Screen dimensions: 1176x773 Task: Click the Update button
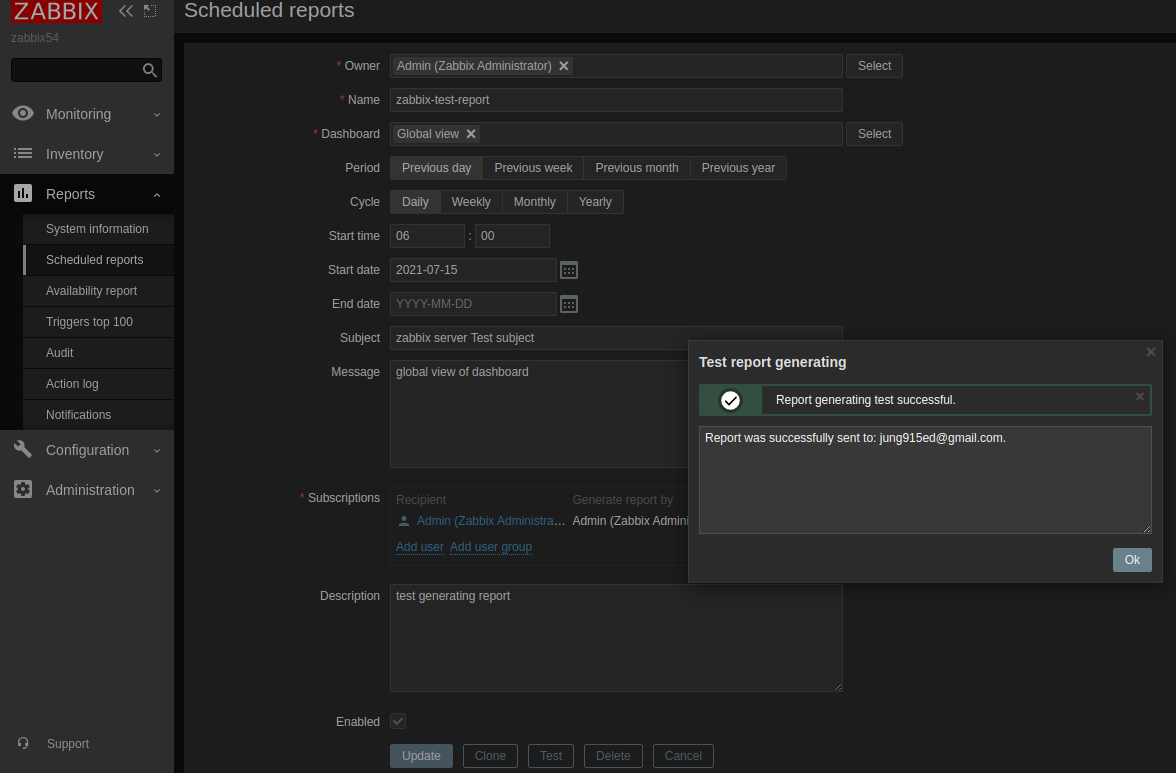click(x=421, y=756)
